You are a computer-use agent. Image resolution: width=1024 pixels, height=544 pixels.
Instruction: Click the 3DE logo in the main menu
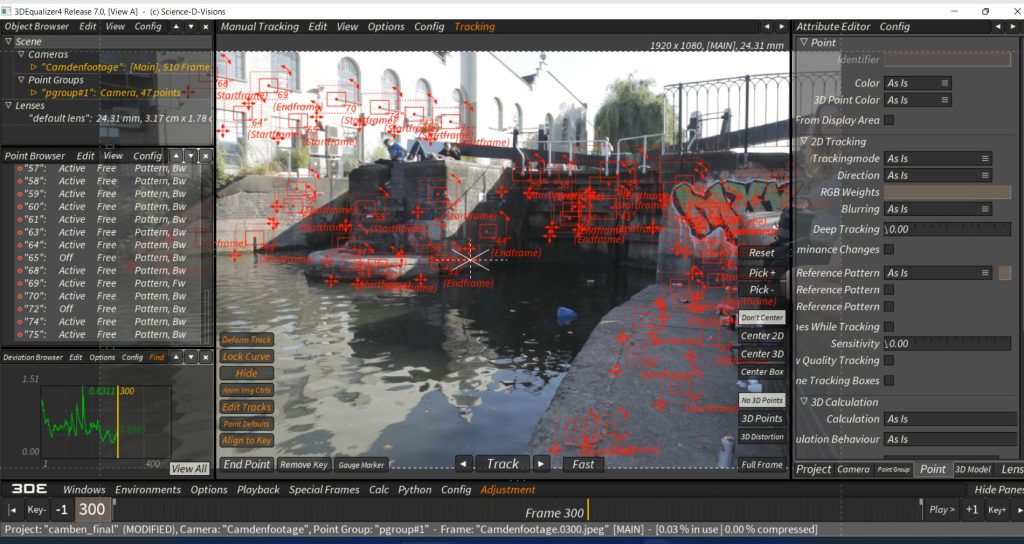coord(29,489)
